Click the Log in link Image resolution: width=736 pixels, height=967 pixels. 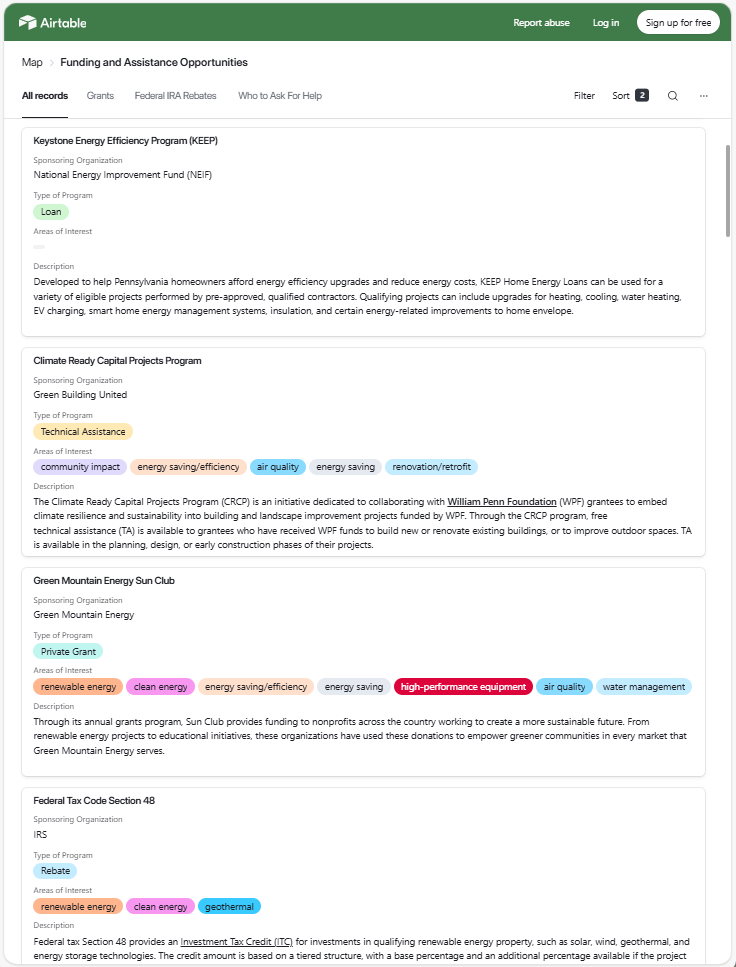coord(606,22)
